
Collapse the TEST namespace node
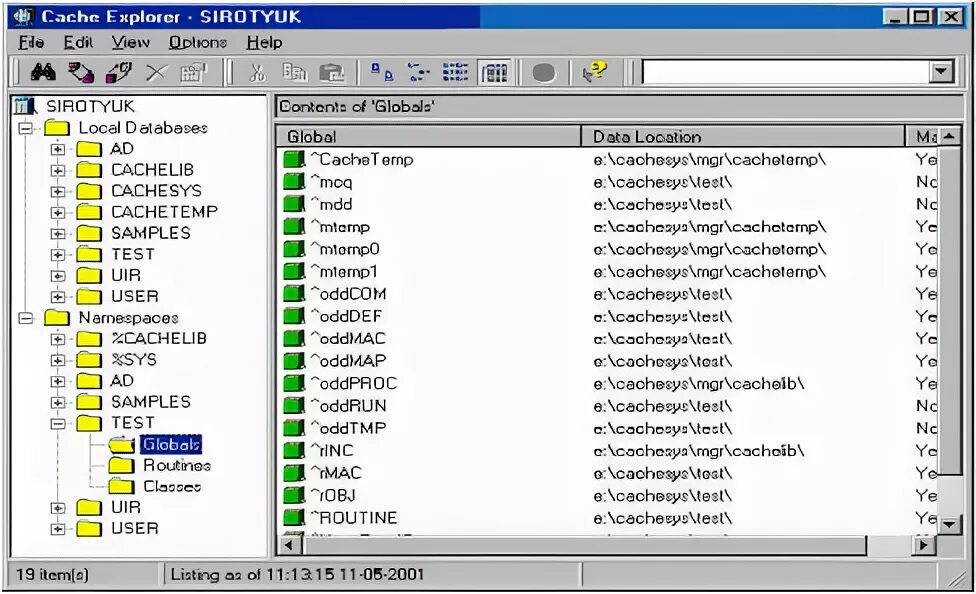[58, 423]
